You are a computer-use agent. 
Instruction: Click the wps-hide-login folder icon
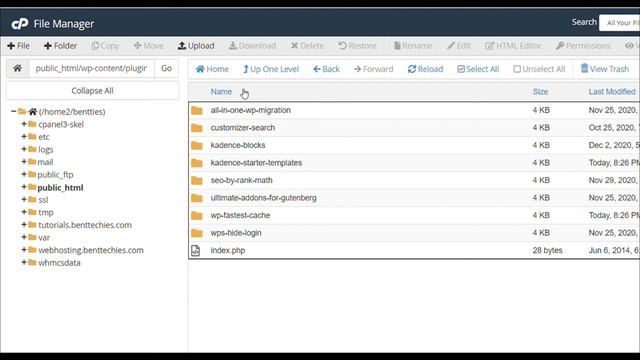point(197,233)
